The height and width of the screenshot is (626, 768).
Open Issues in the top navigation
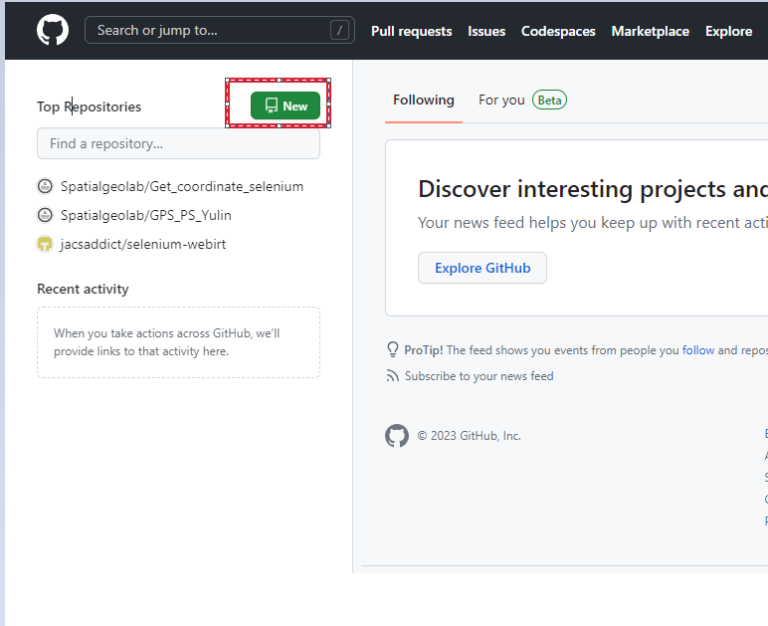click(486, 31)
